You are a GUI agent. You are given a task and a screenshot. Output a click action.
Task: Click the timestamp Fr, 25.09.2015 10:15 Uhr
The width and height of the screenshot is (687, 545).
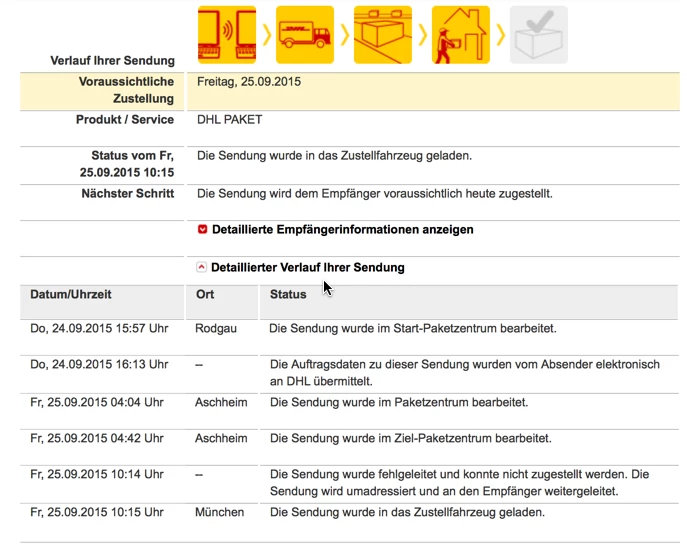tap(97, 513)
